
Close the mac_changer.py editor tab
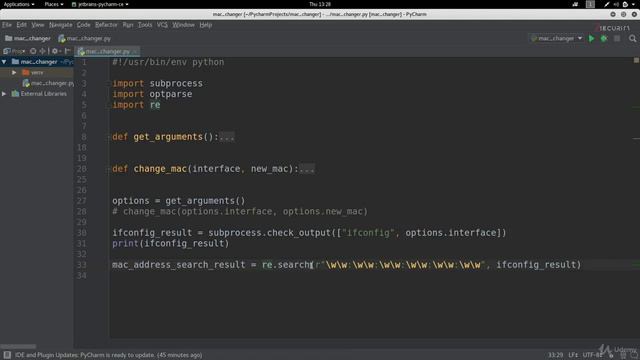tap(135, 51)
